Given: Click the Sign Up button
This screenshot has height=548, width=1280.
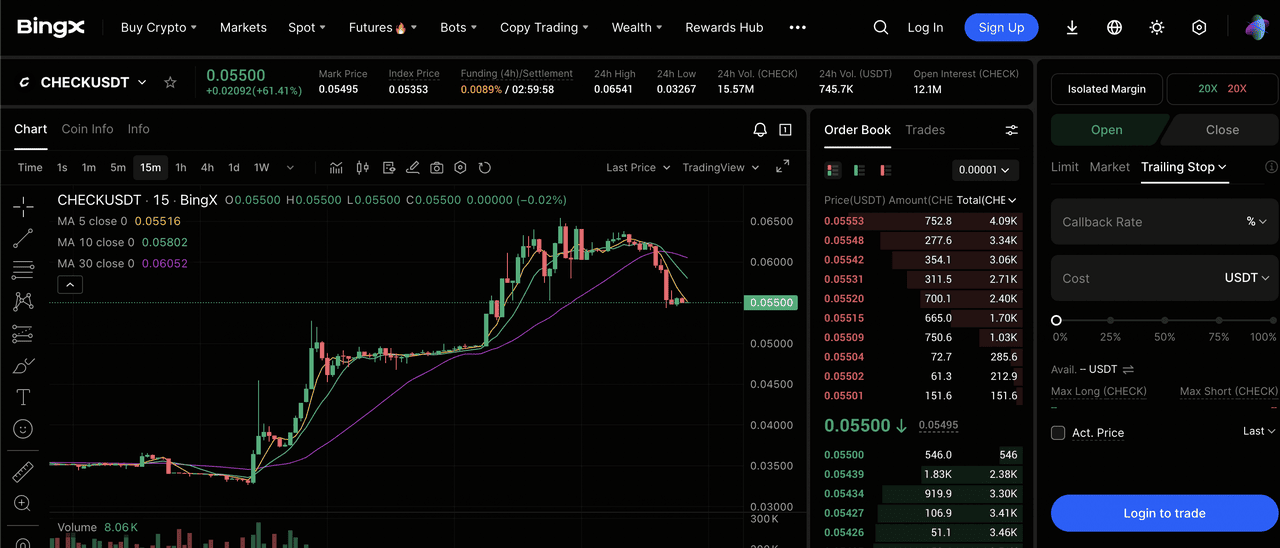Looking at the screenshot, I should point(1001,28).
